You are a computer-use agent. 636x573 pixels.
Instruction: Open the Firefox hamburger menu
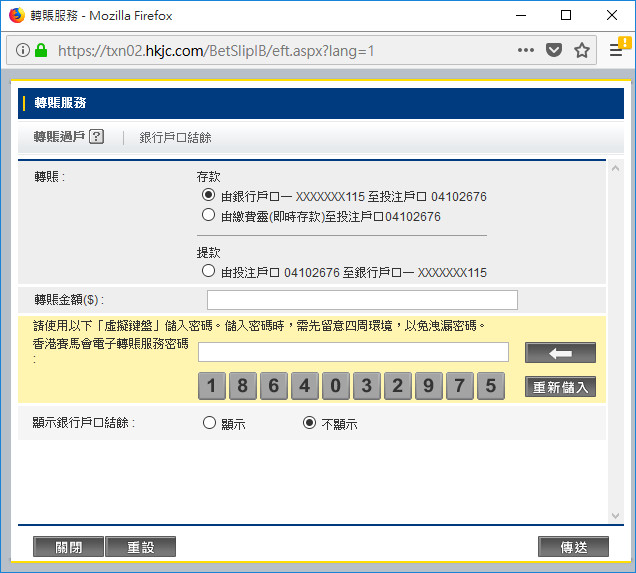click(616, 50)
